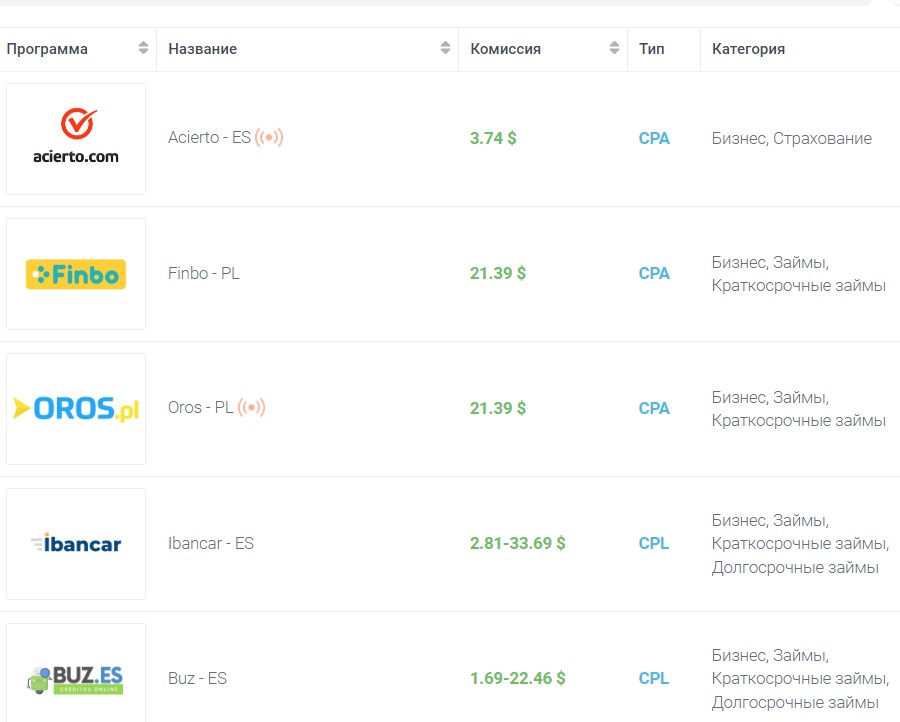Click the Тип column header
This screenshot has width=900, height=722.
click(651, 49)
